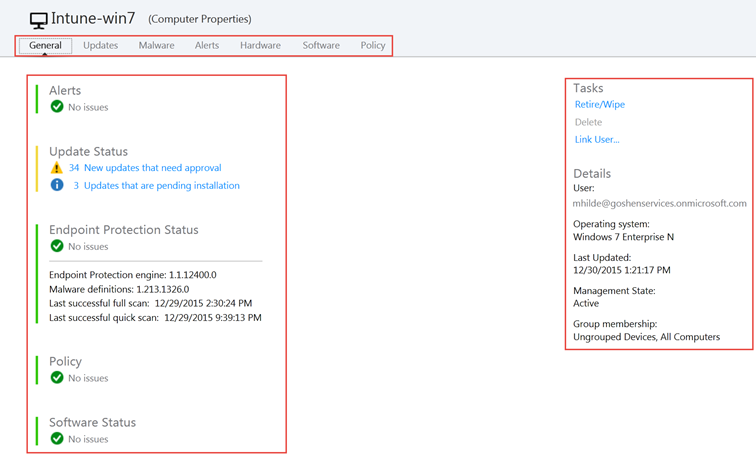Click the (Computer Properties) label
Image resolution: width=756 pixels, height=465 pixels.
(200, 19)
